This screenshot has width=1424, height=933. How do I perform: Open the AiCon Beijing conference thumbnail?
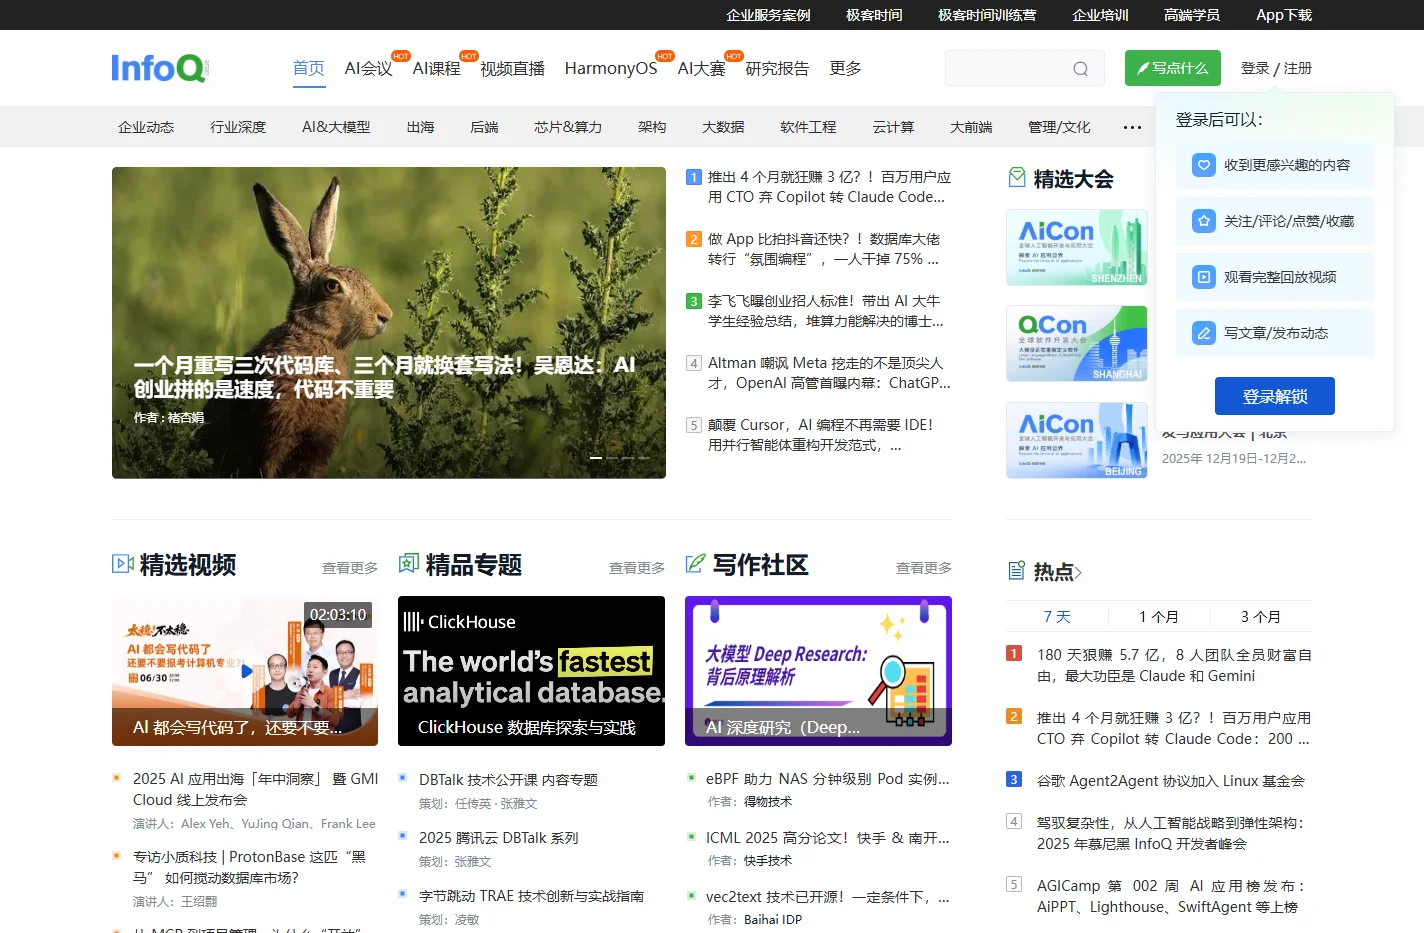coord(1076,440)
